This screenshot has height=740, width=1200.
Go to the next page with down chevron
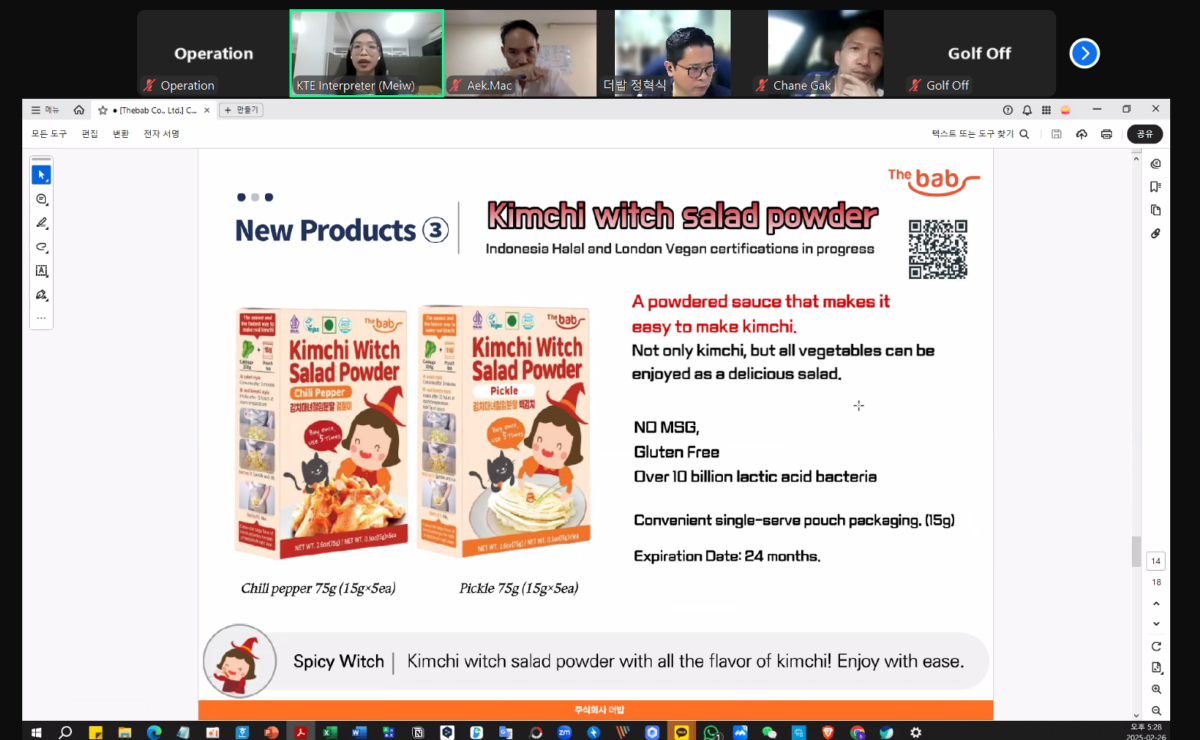(1156, 624)
